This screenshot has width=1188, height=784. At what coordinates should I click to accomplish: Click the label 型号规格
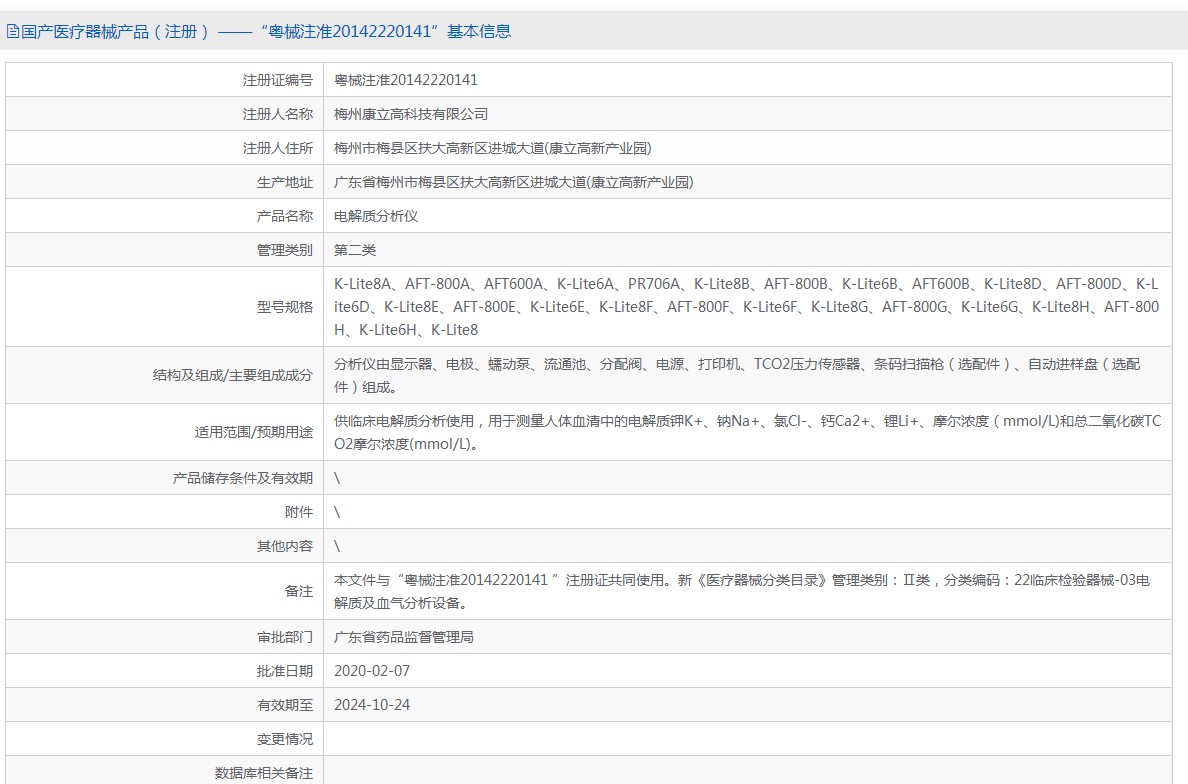coord(284,307)
